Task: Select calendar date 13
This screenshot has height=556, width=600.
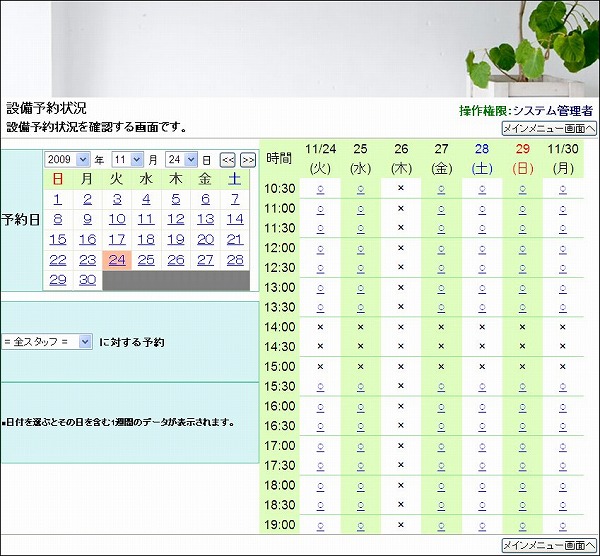Action: (205, 219)
